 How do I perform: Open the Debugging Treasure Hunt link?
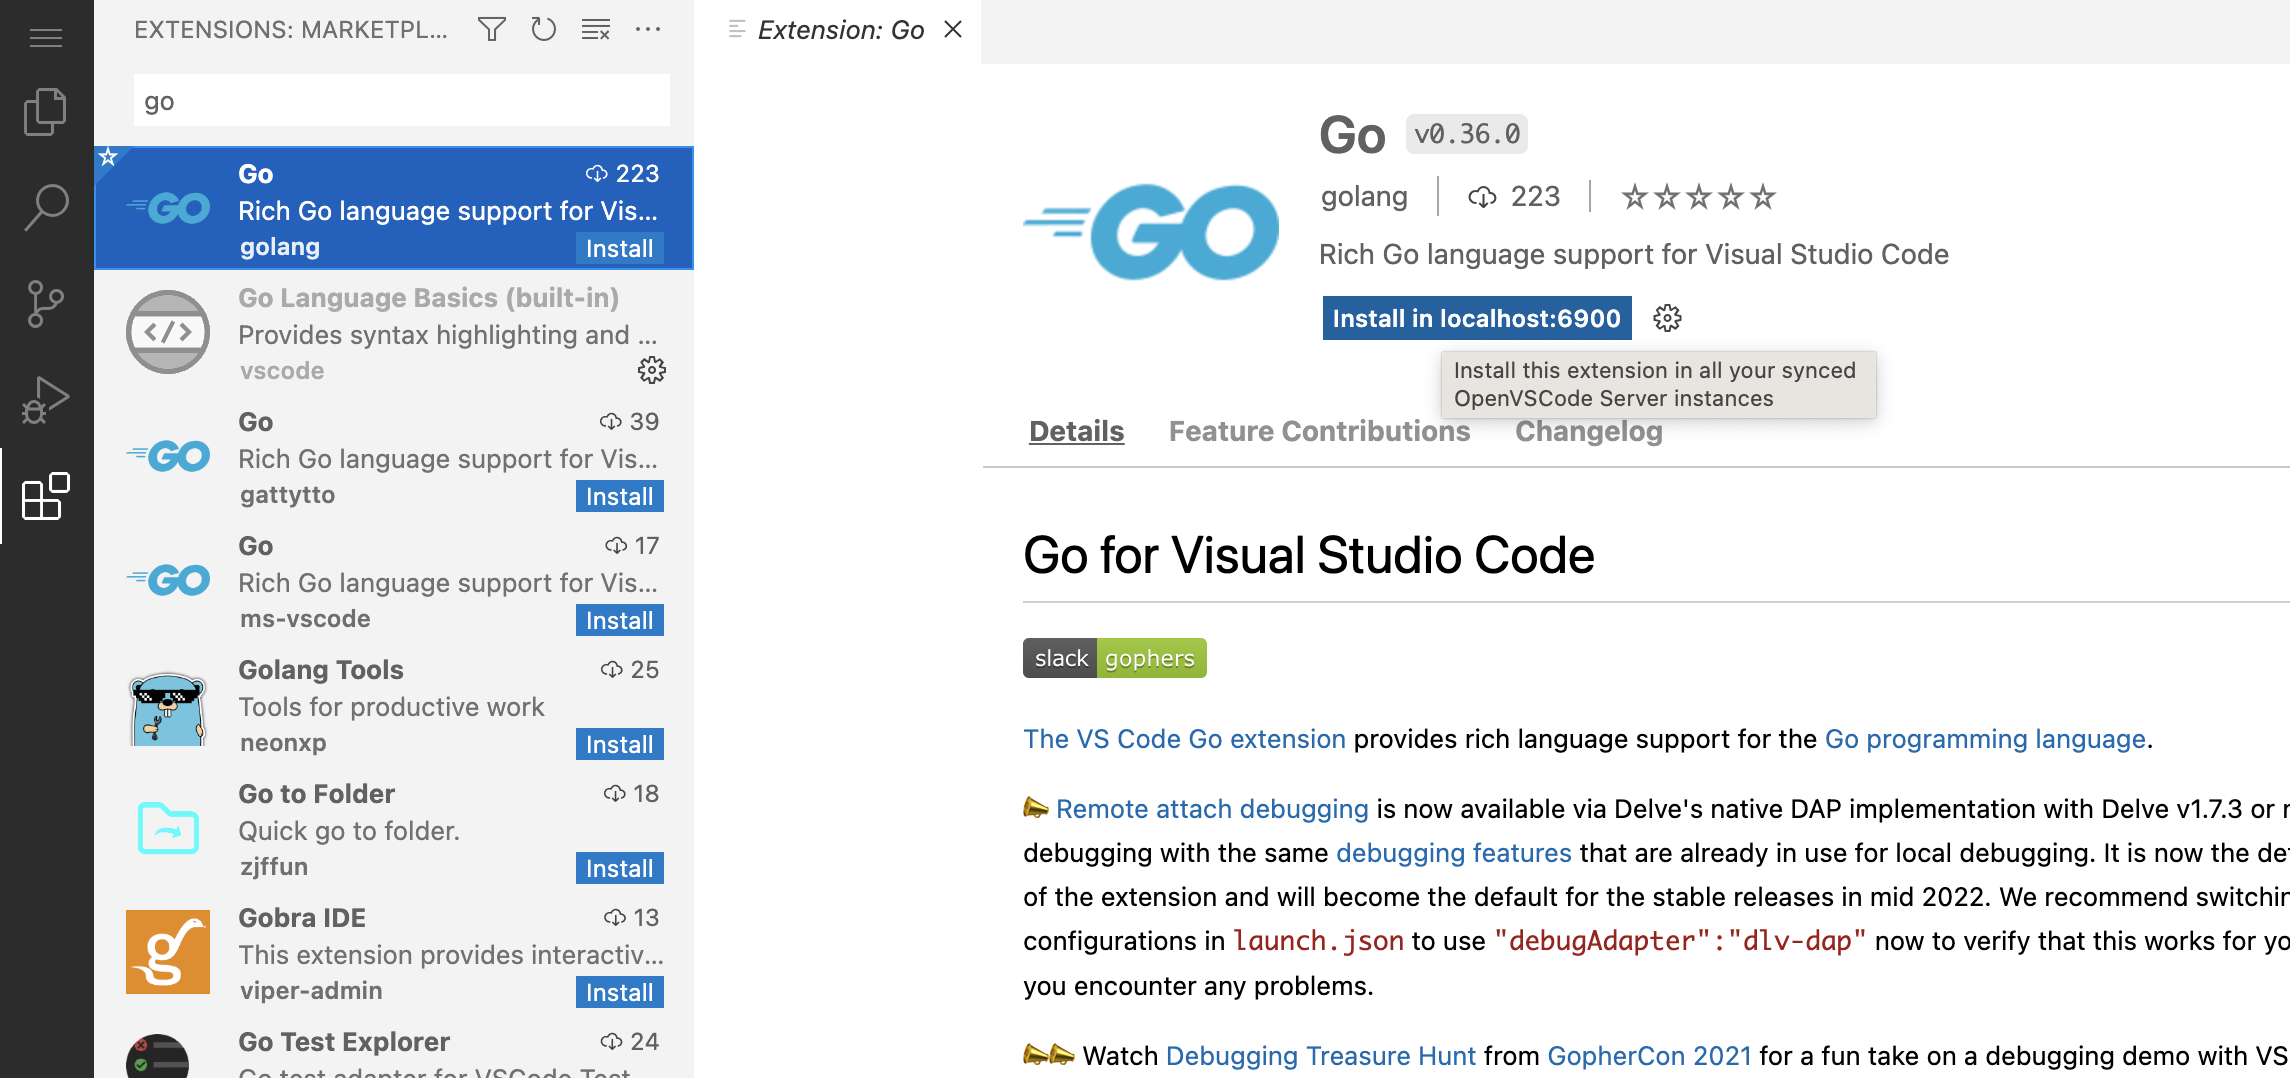coord(1320,1056)
